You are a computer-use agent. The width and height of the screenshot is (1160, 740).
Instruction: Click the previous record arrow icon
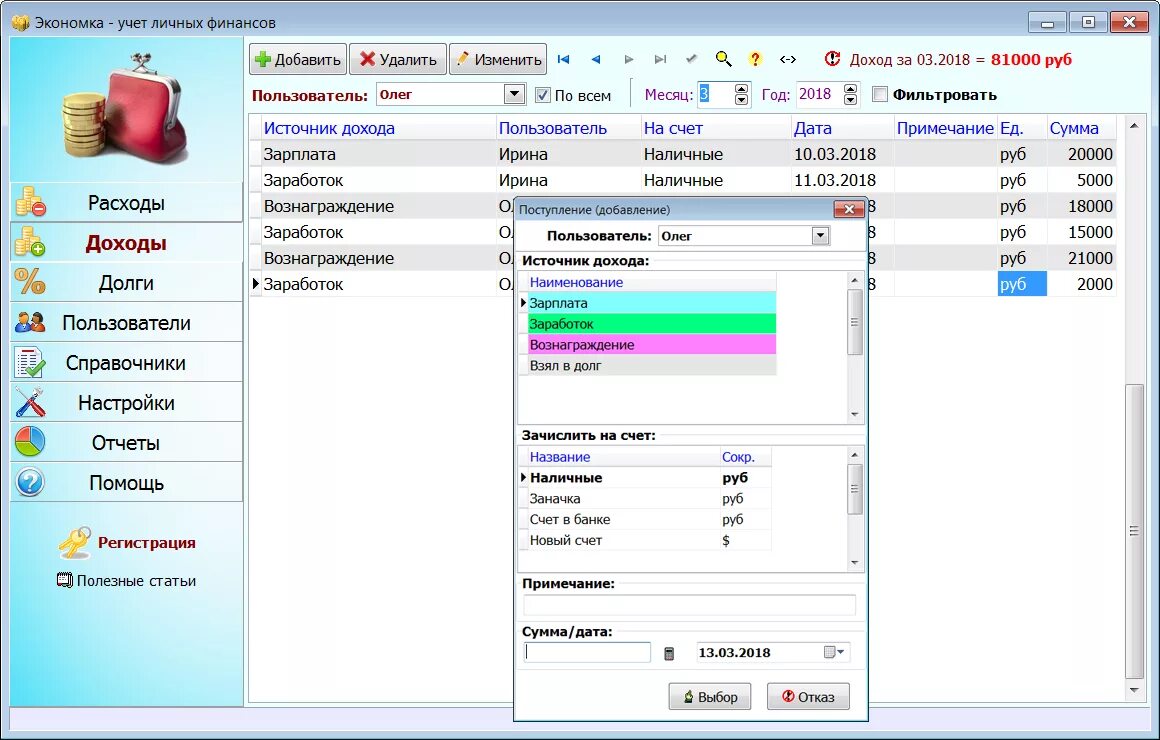[596, 59]
